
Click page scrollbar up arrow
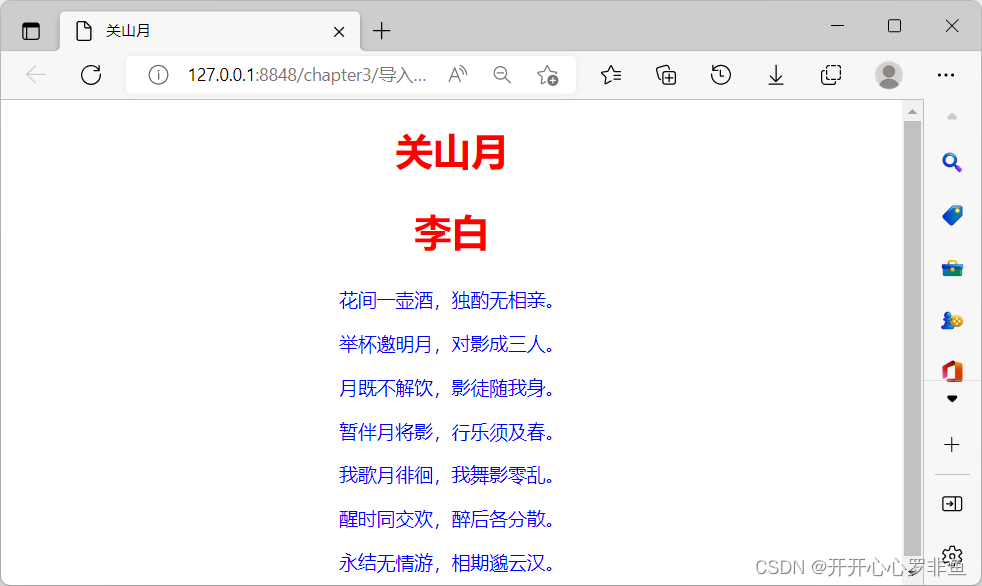point(912,112)
